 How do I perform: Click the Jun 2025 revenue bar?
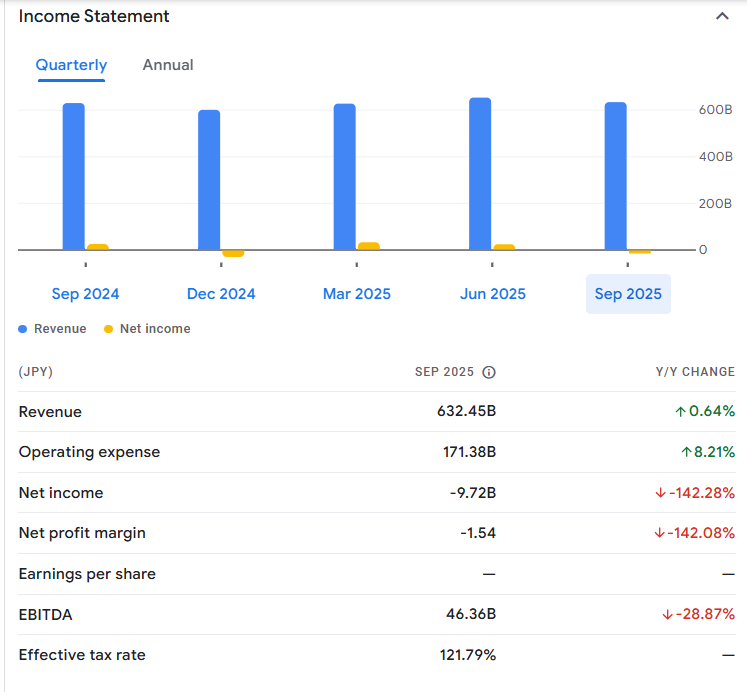[x=480, y=174]
